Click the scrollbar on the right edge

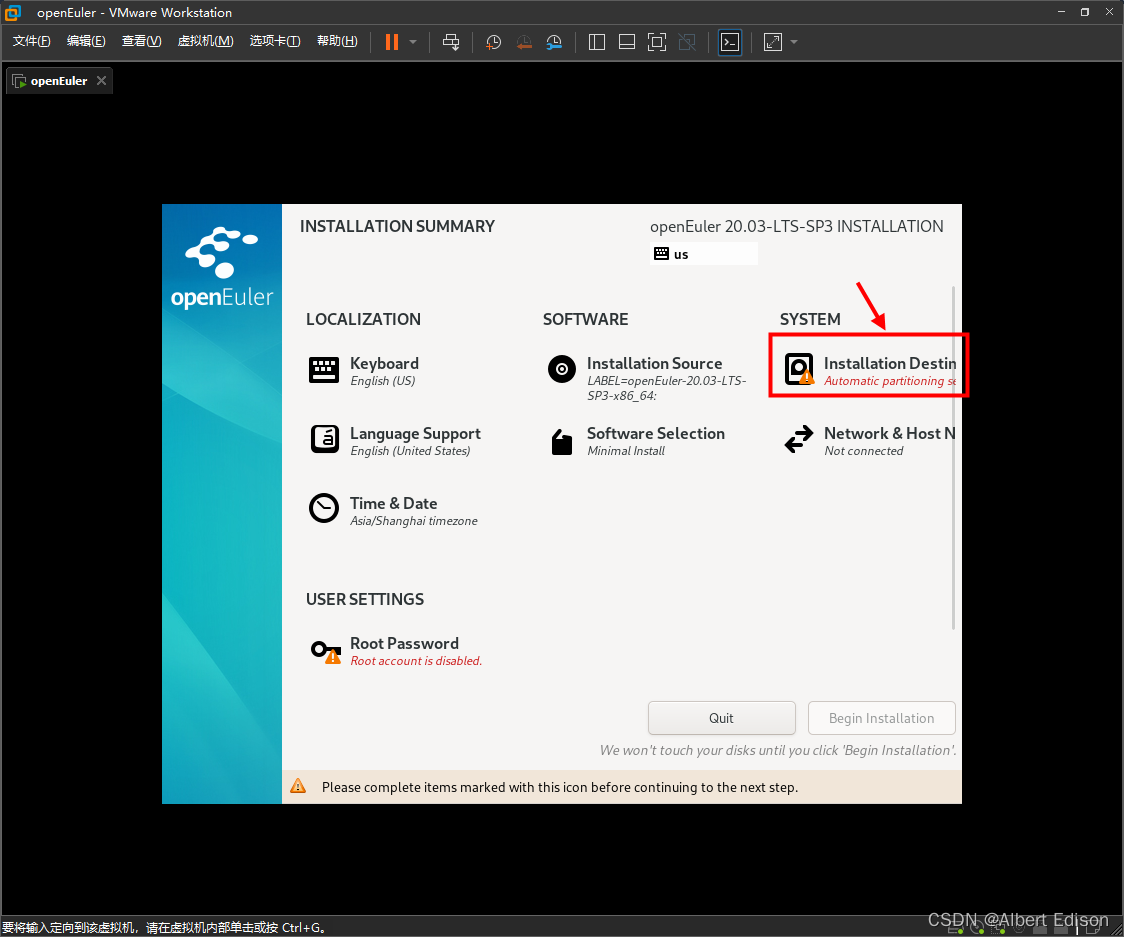955,400
